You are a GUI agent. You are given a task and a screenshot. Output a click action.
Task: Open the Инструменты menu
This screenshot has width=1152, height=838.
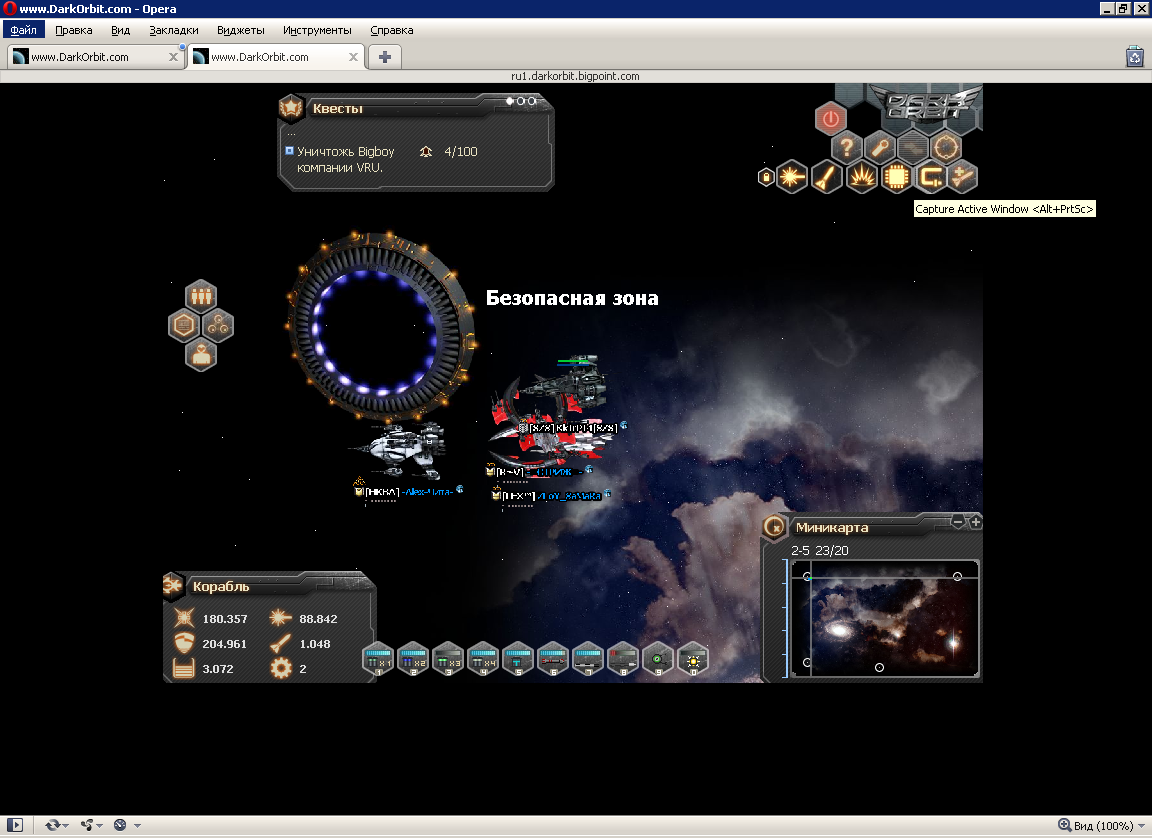tap(317, 30)
